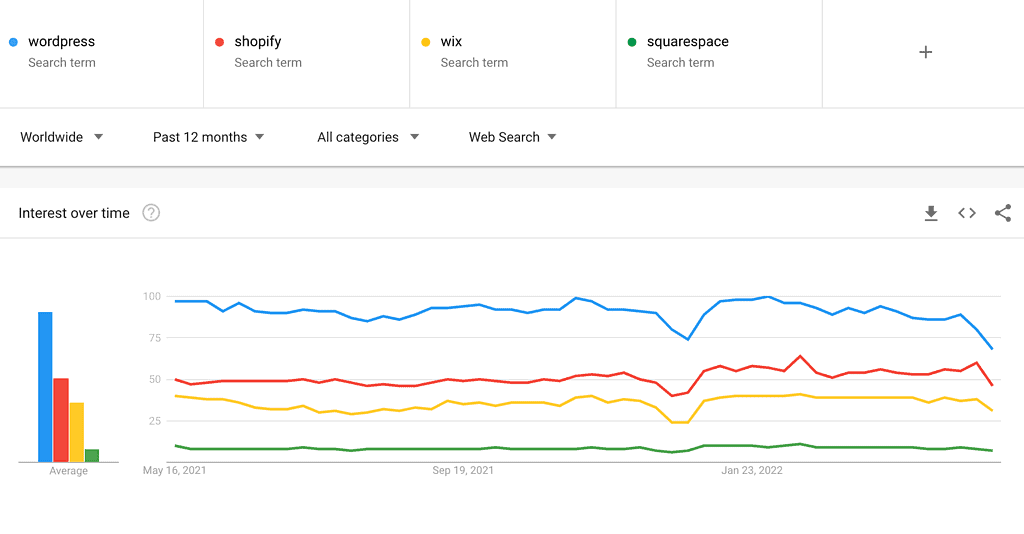The height and width of the screenshot is (534, 1024).
Task: Expand the Past 12 months dropdown
Action: coord(208,137)
